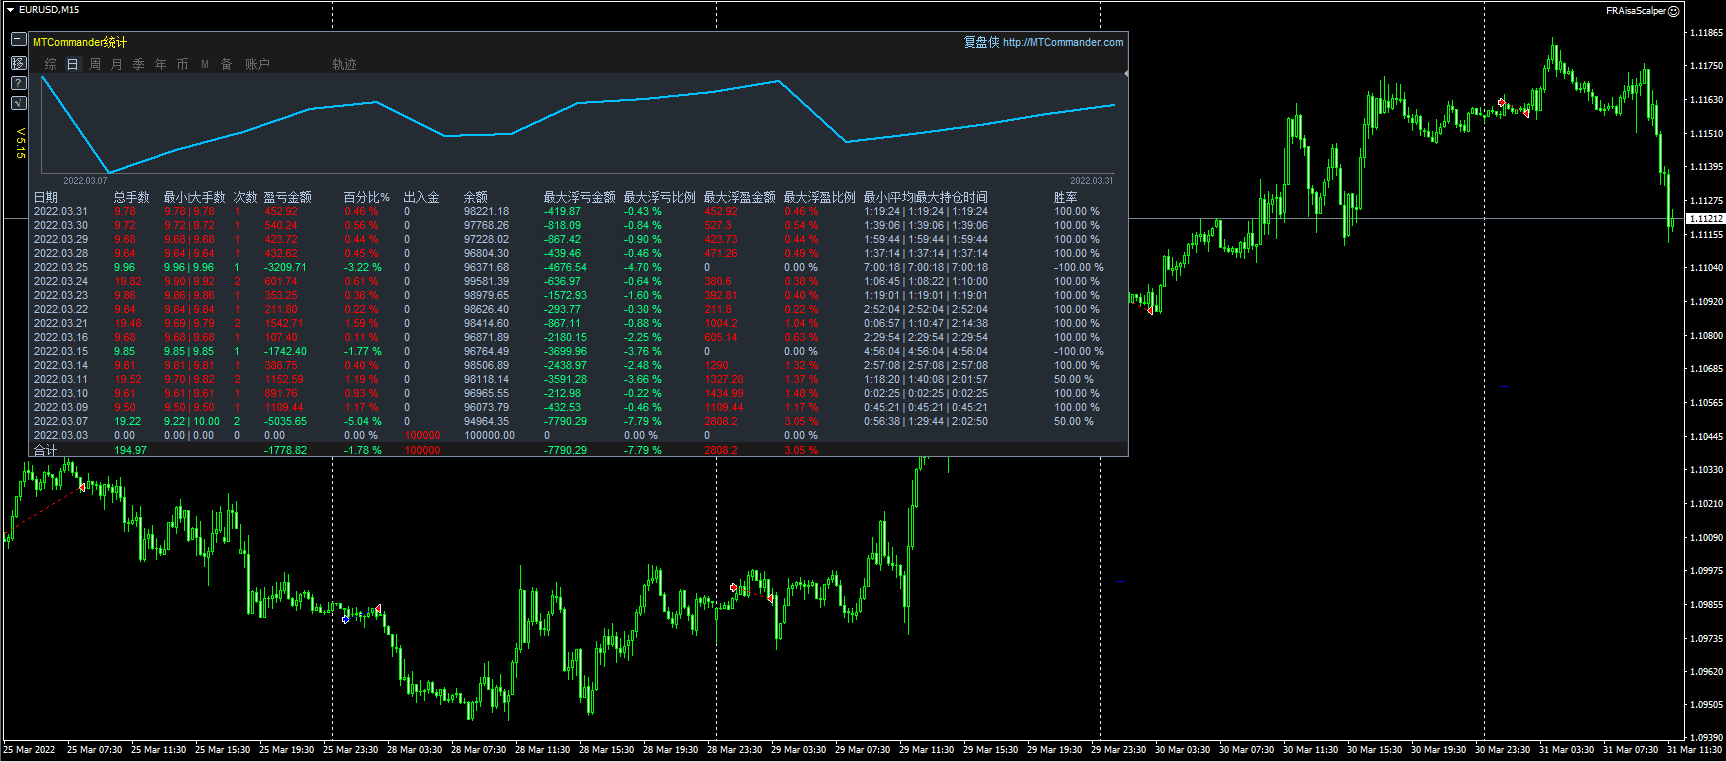Click the 2022.03.25 row in table
1726x762 pixels.
click(x=61, y=267)
